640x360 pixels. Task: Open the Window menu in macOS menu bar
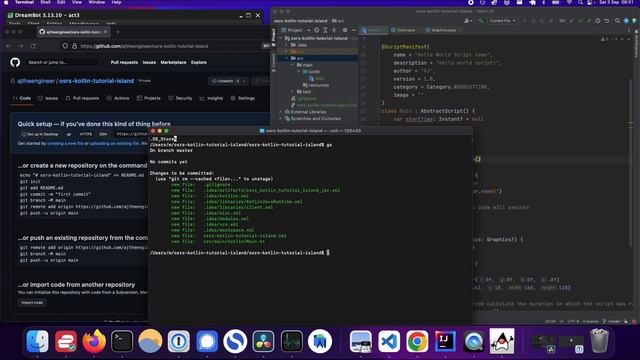[97, 2]
